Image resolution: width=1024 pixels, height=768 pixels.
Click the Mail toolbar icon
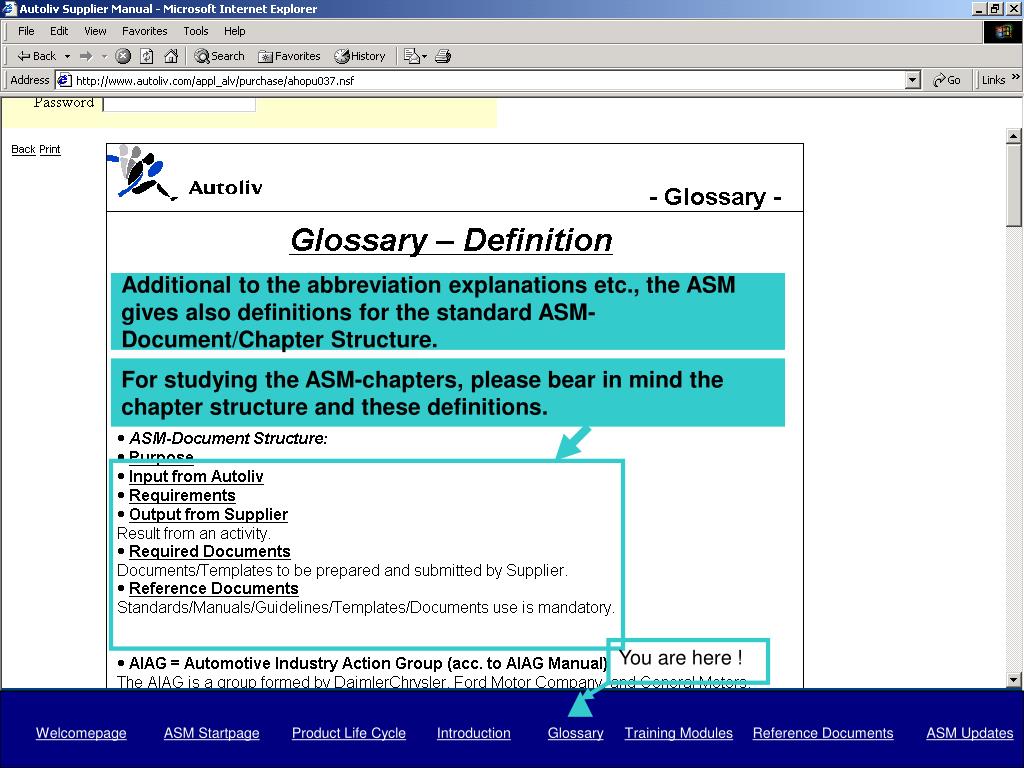click(x=411, y=56)
